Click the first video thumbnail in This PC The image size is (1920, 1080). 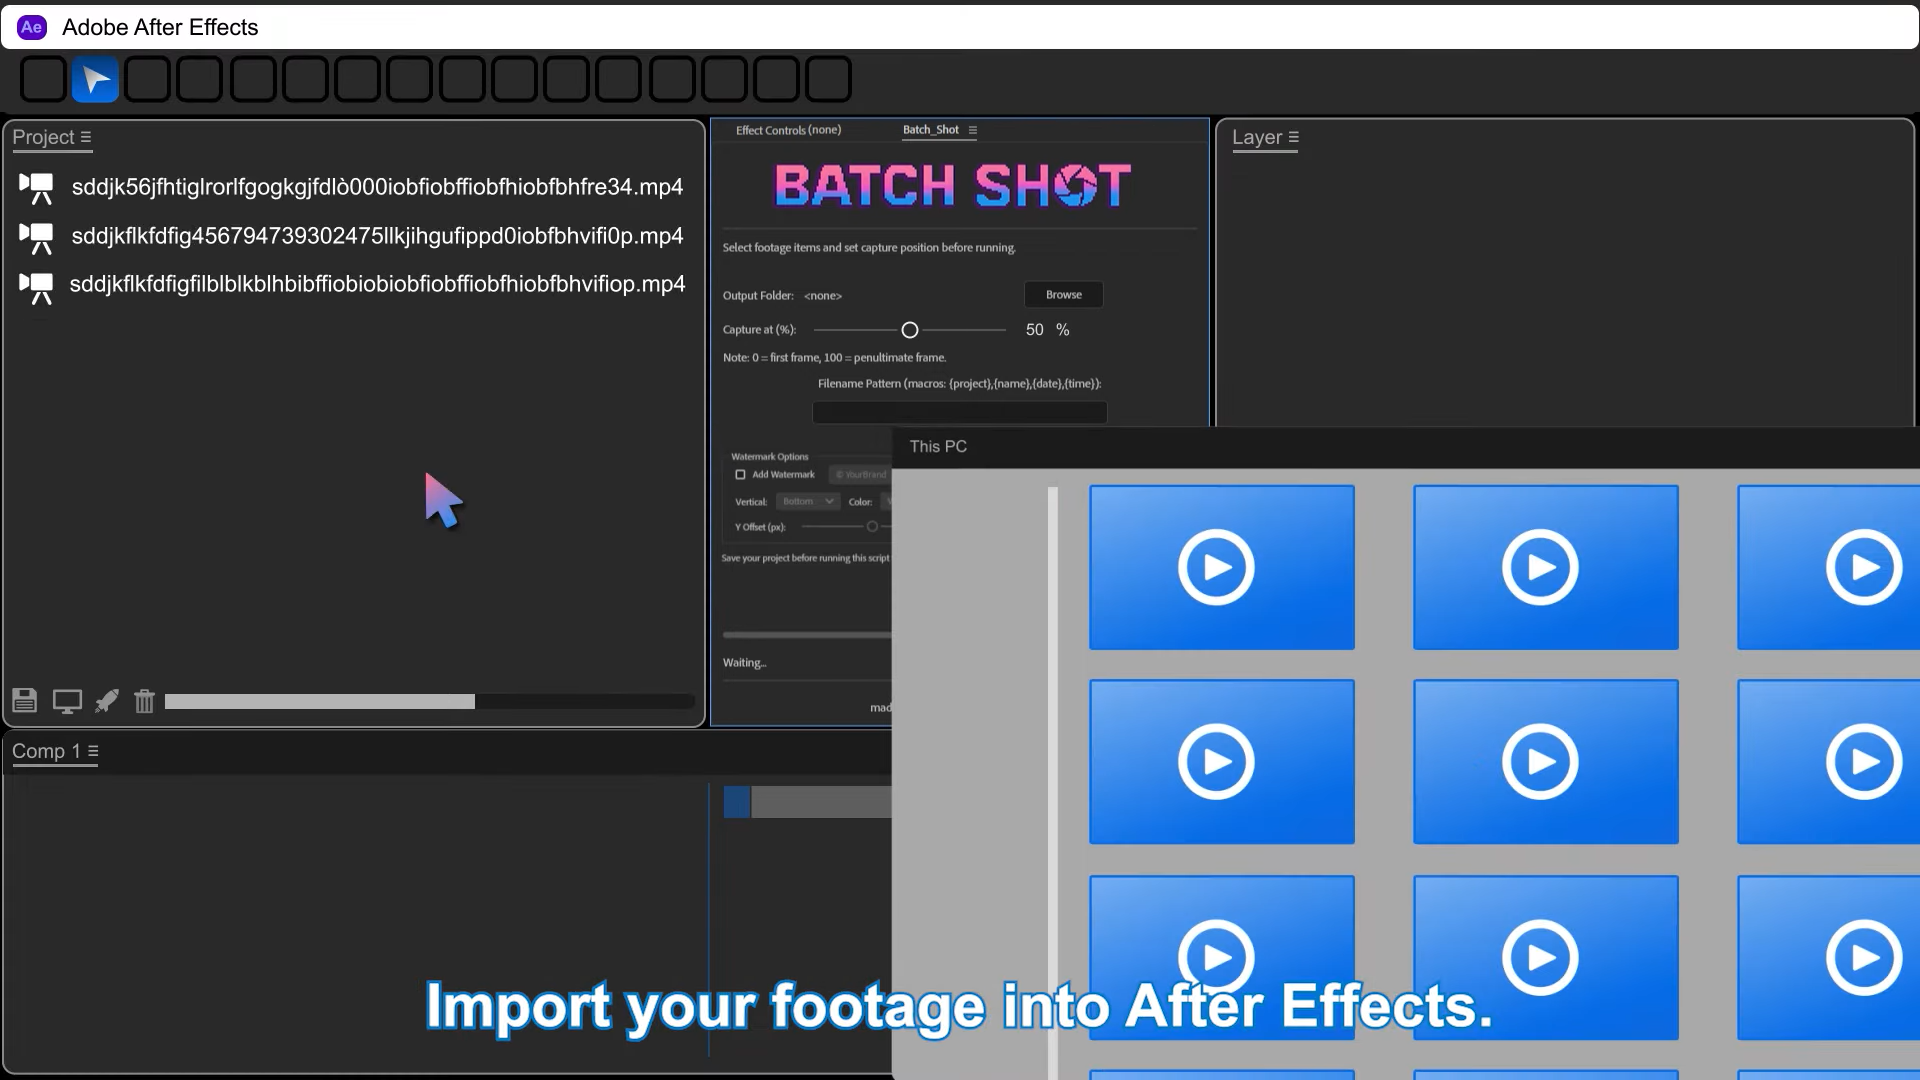(x=1221, y=567)
